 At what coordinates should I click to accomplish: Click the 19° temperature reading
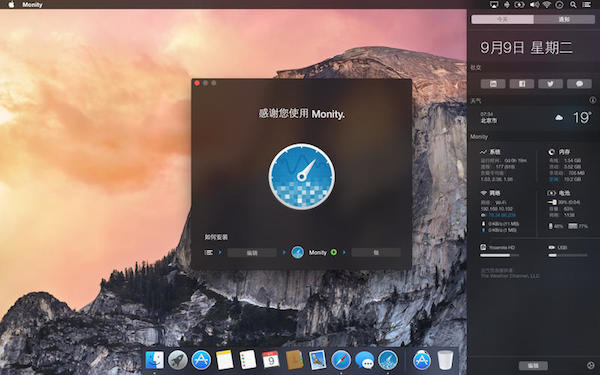tap(582, 117)
